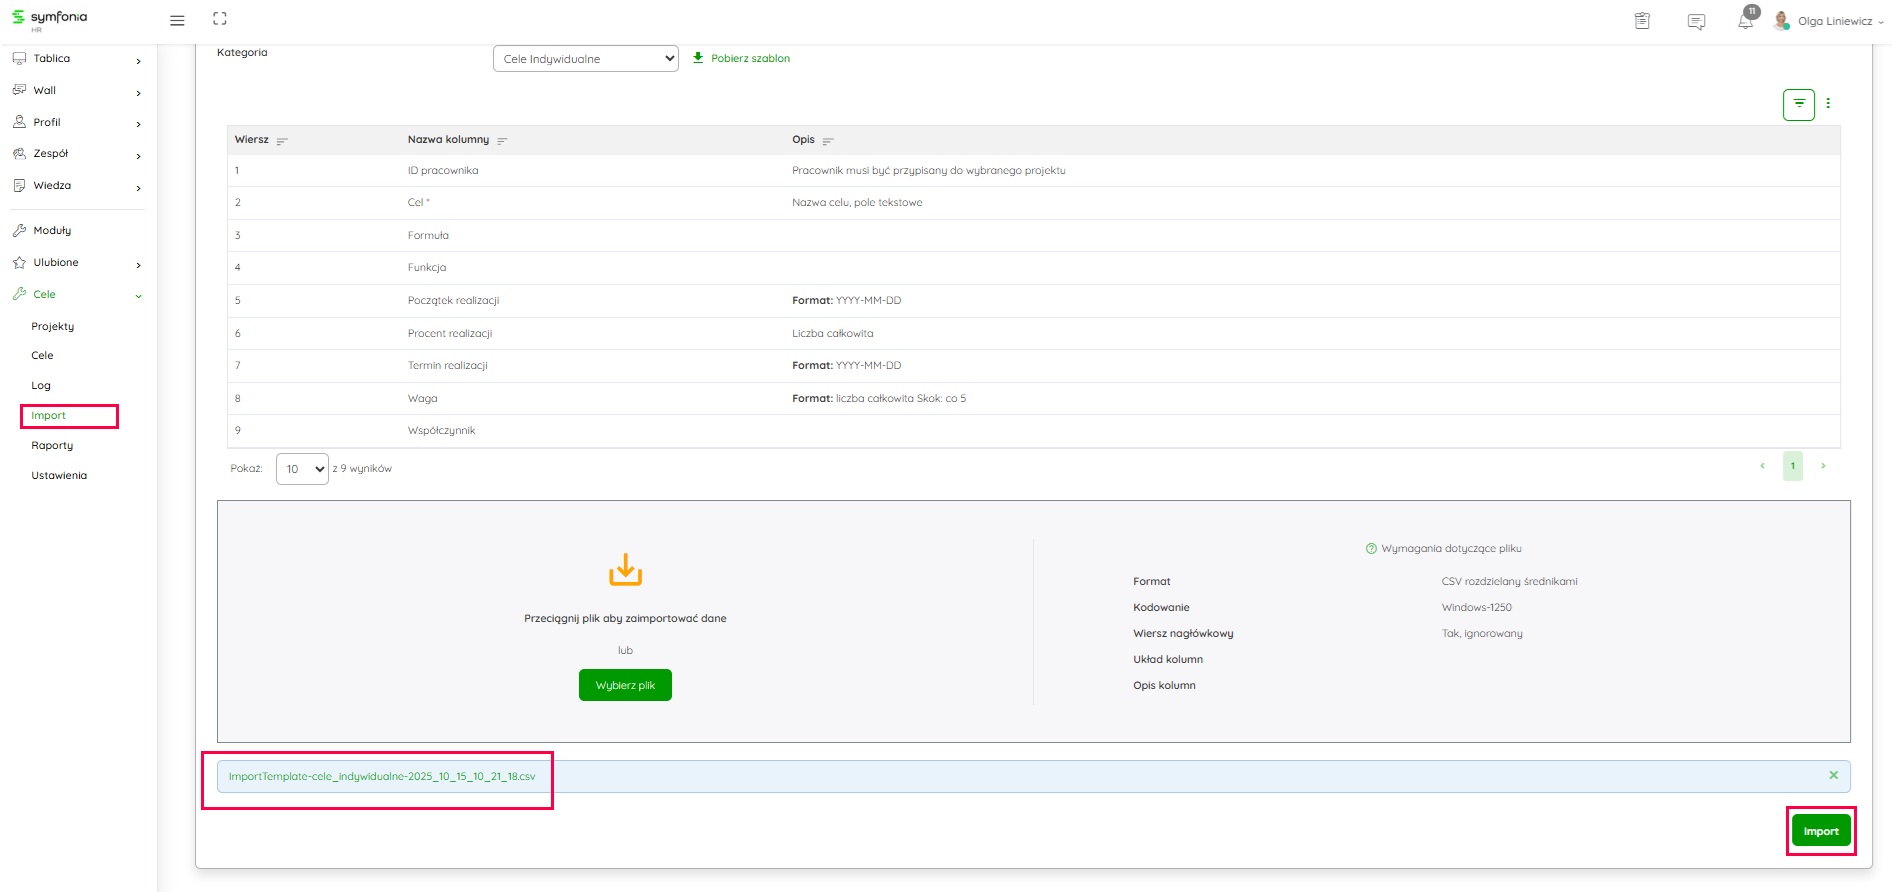Sort by the Wiersz column icon

[x=282, y=141]
